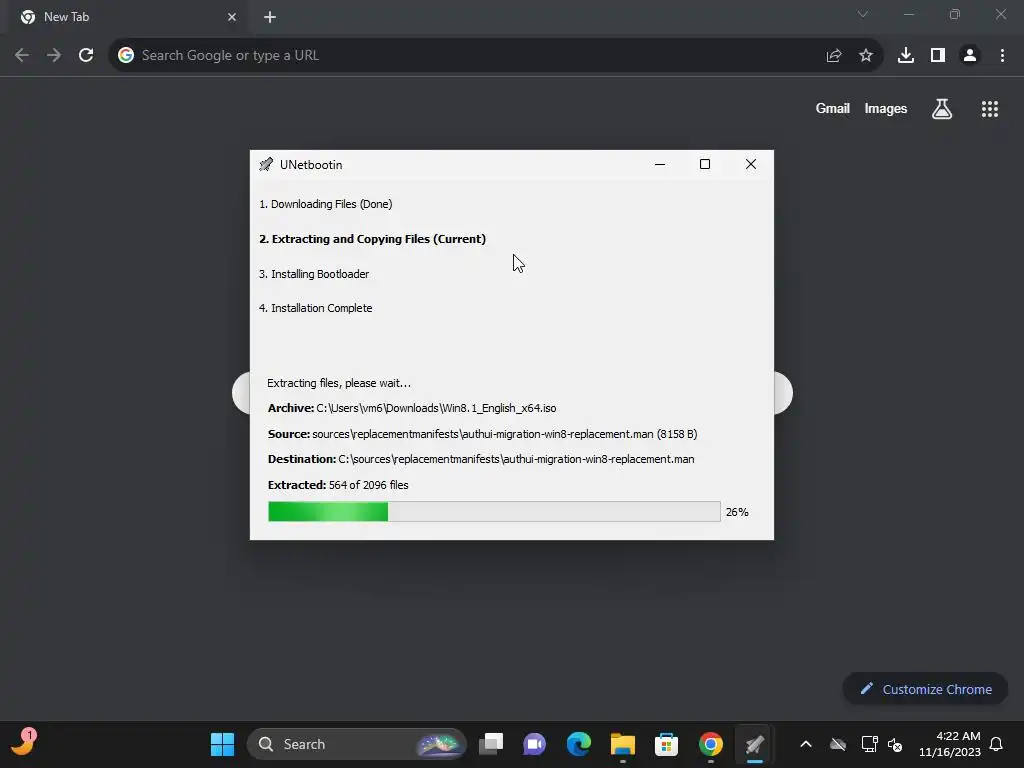Open Chrome downloads icon

[906, 56]
